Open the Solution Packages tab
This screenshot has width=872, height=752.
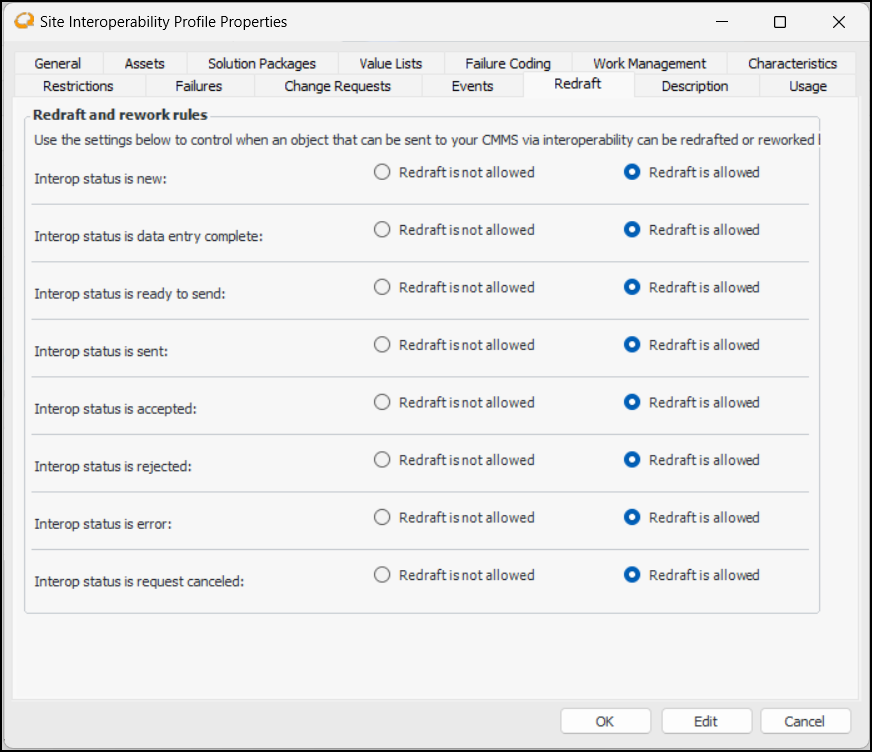[261, 63]
